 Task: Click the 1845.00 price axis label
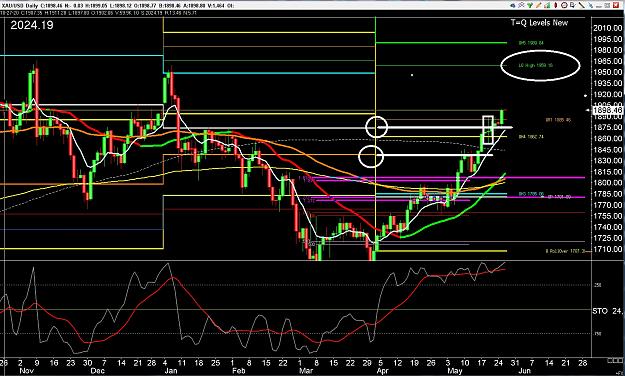click(x=607, y=150)
